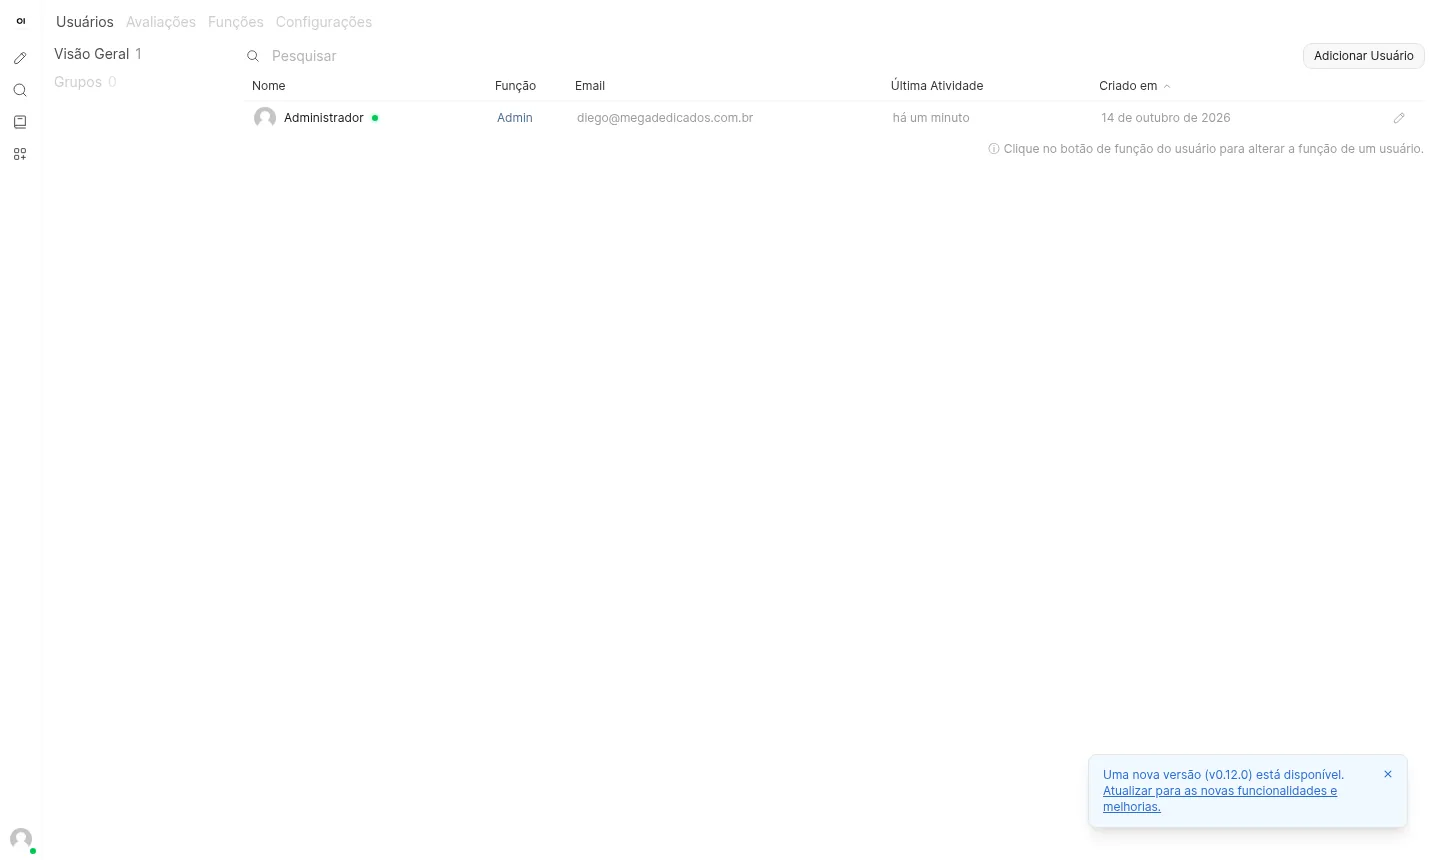The height and width of the screenshot is (860, 1440).
Task: Open notes icon in left sidebar
Action: (x=20, y=122)
